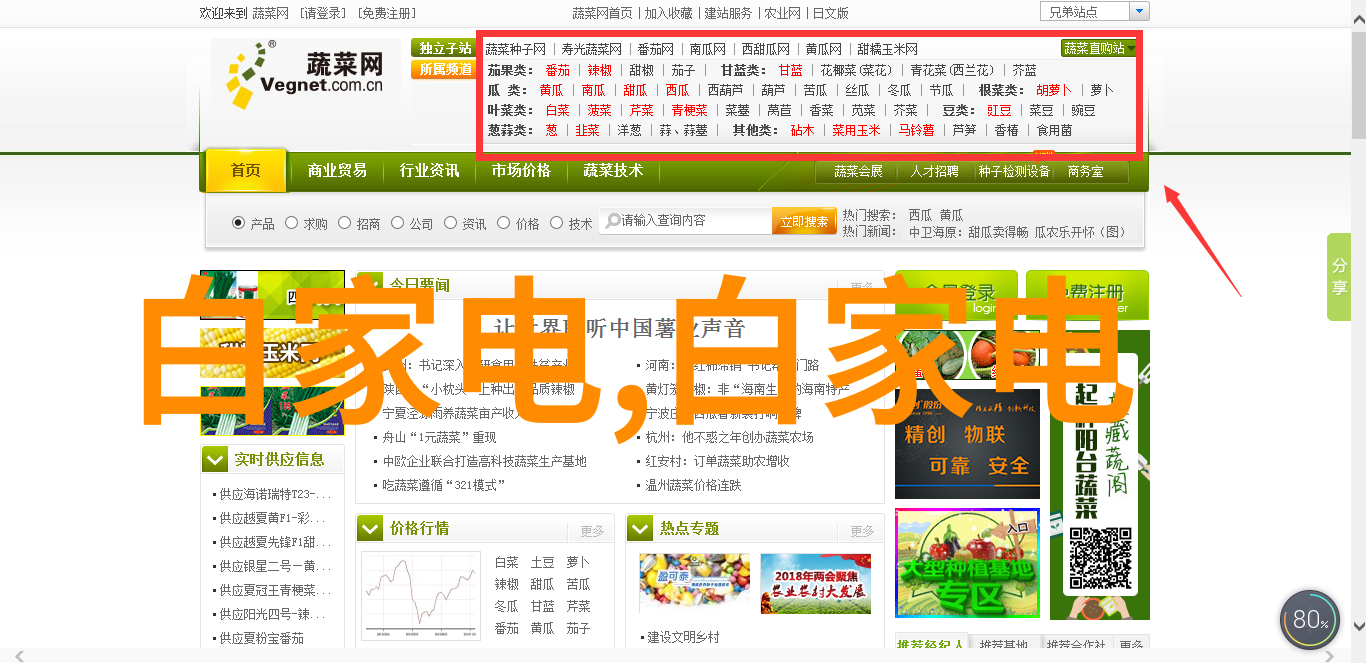Select the 资讯 search radio button
1366x663 pixels.
pos(450,223)
